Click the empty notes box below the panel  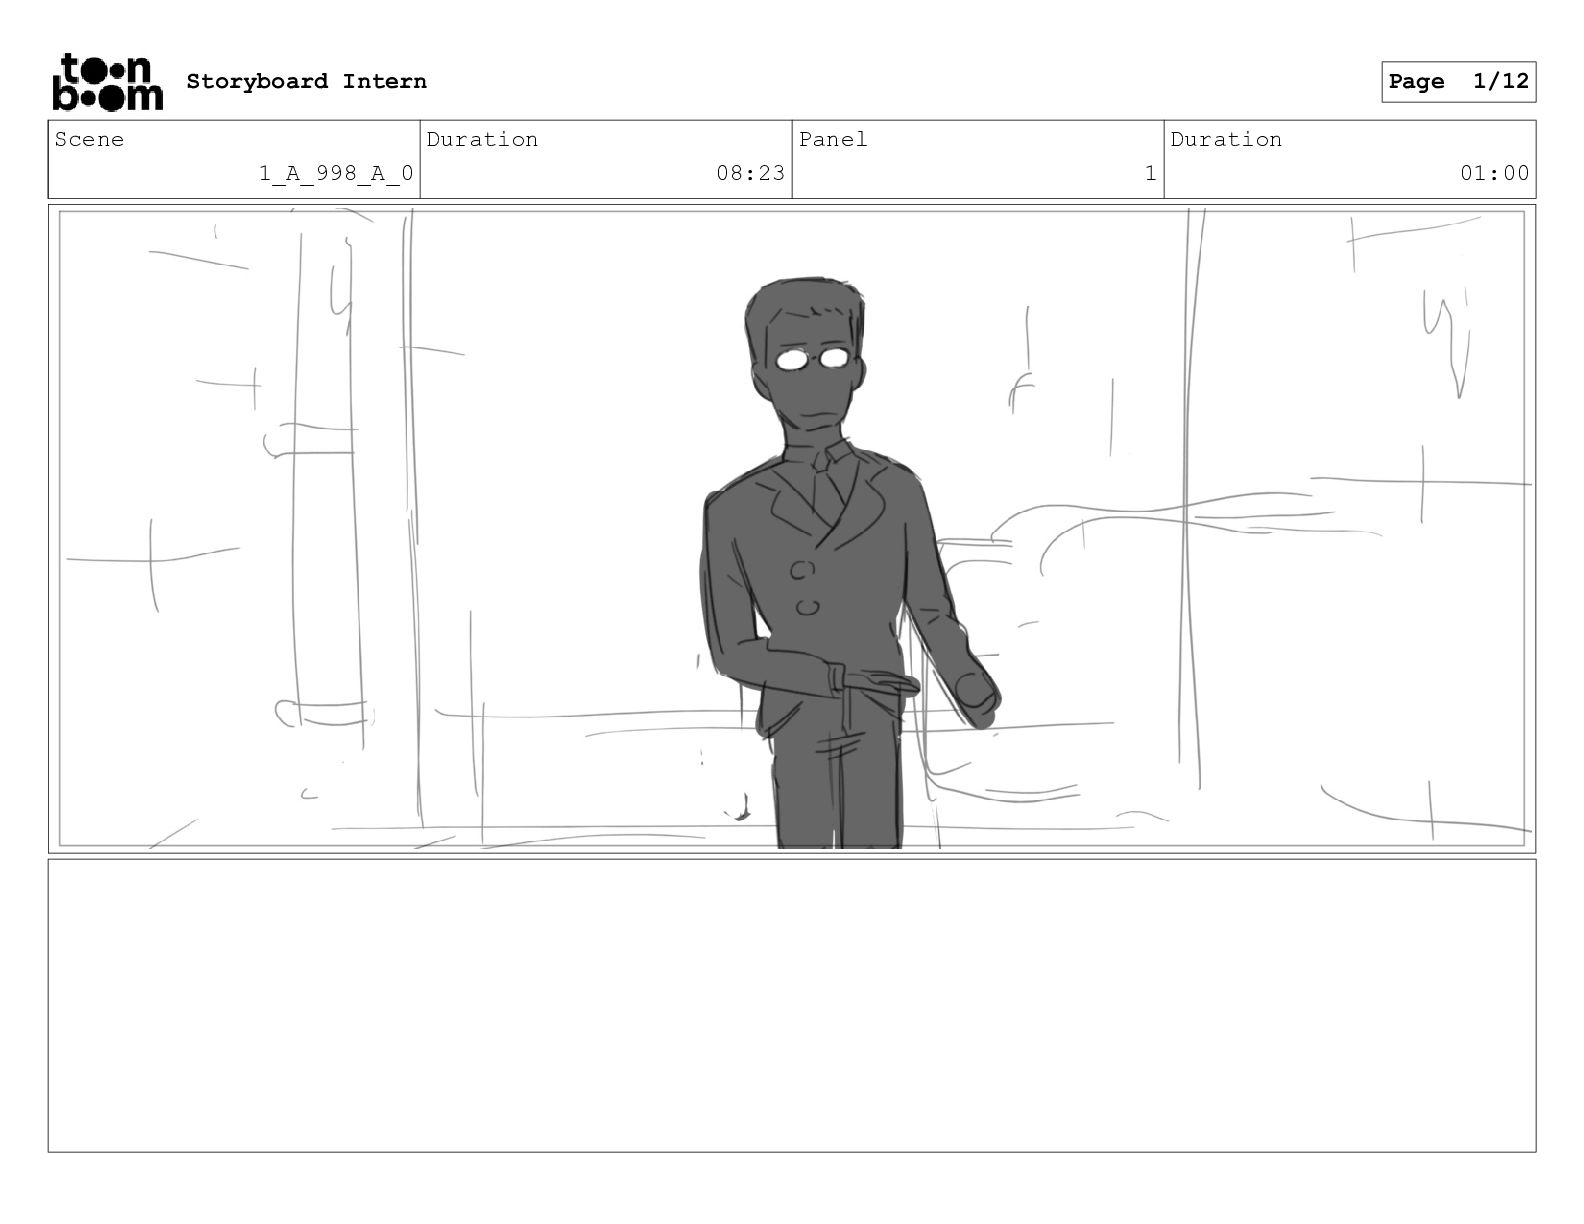pyautogui.click(x=792, y=1005)
